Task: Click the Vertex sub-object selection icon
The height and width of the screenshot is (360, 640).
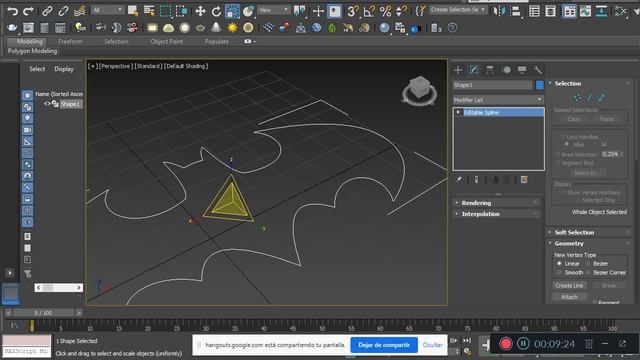Action: pos(577,97)
